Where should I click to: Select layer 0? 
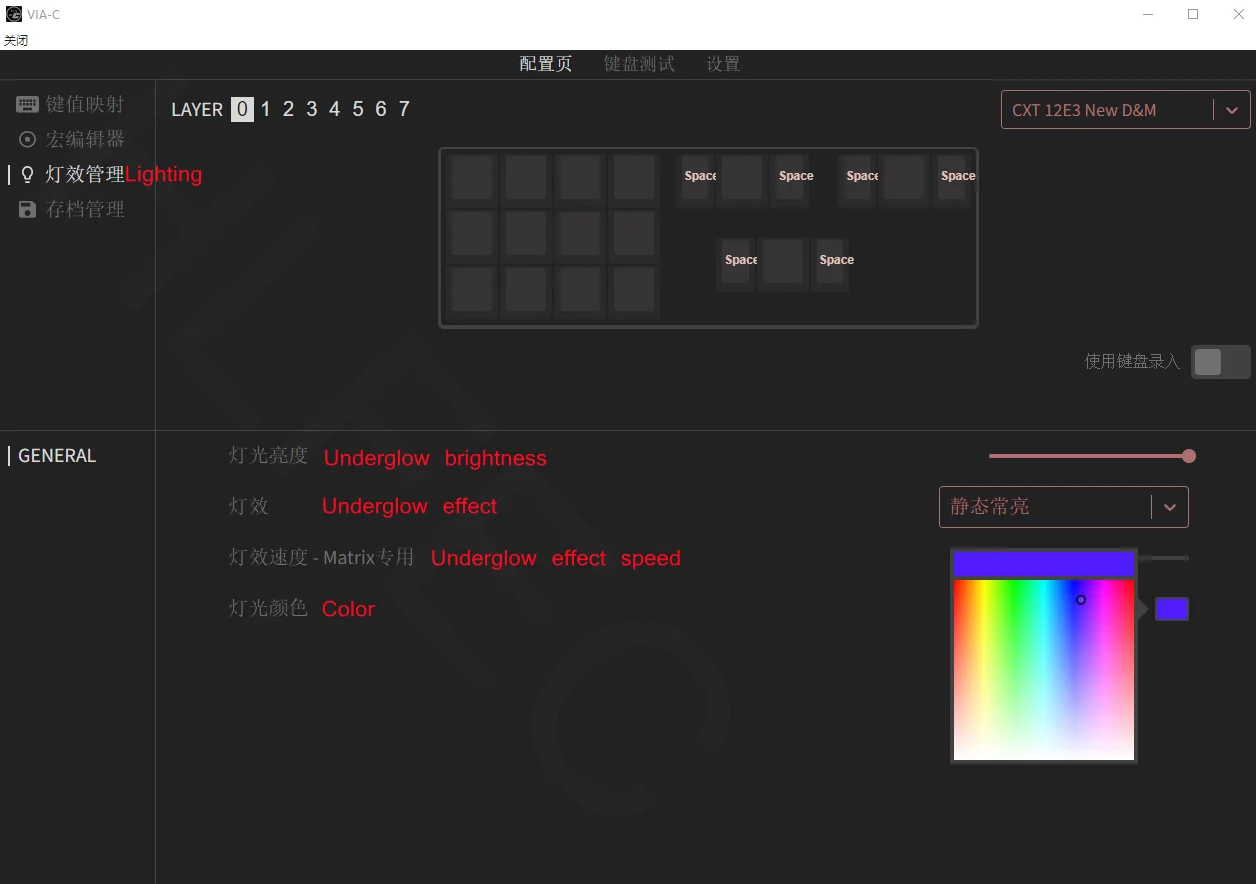[242, 109]
